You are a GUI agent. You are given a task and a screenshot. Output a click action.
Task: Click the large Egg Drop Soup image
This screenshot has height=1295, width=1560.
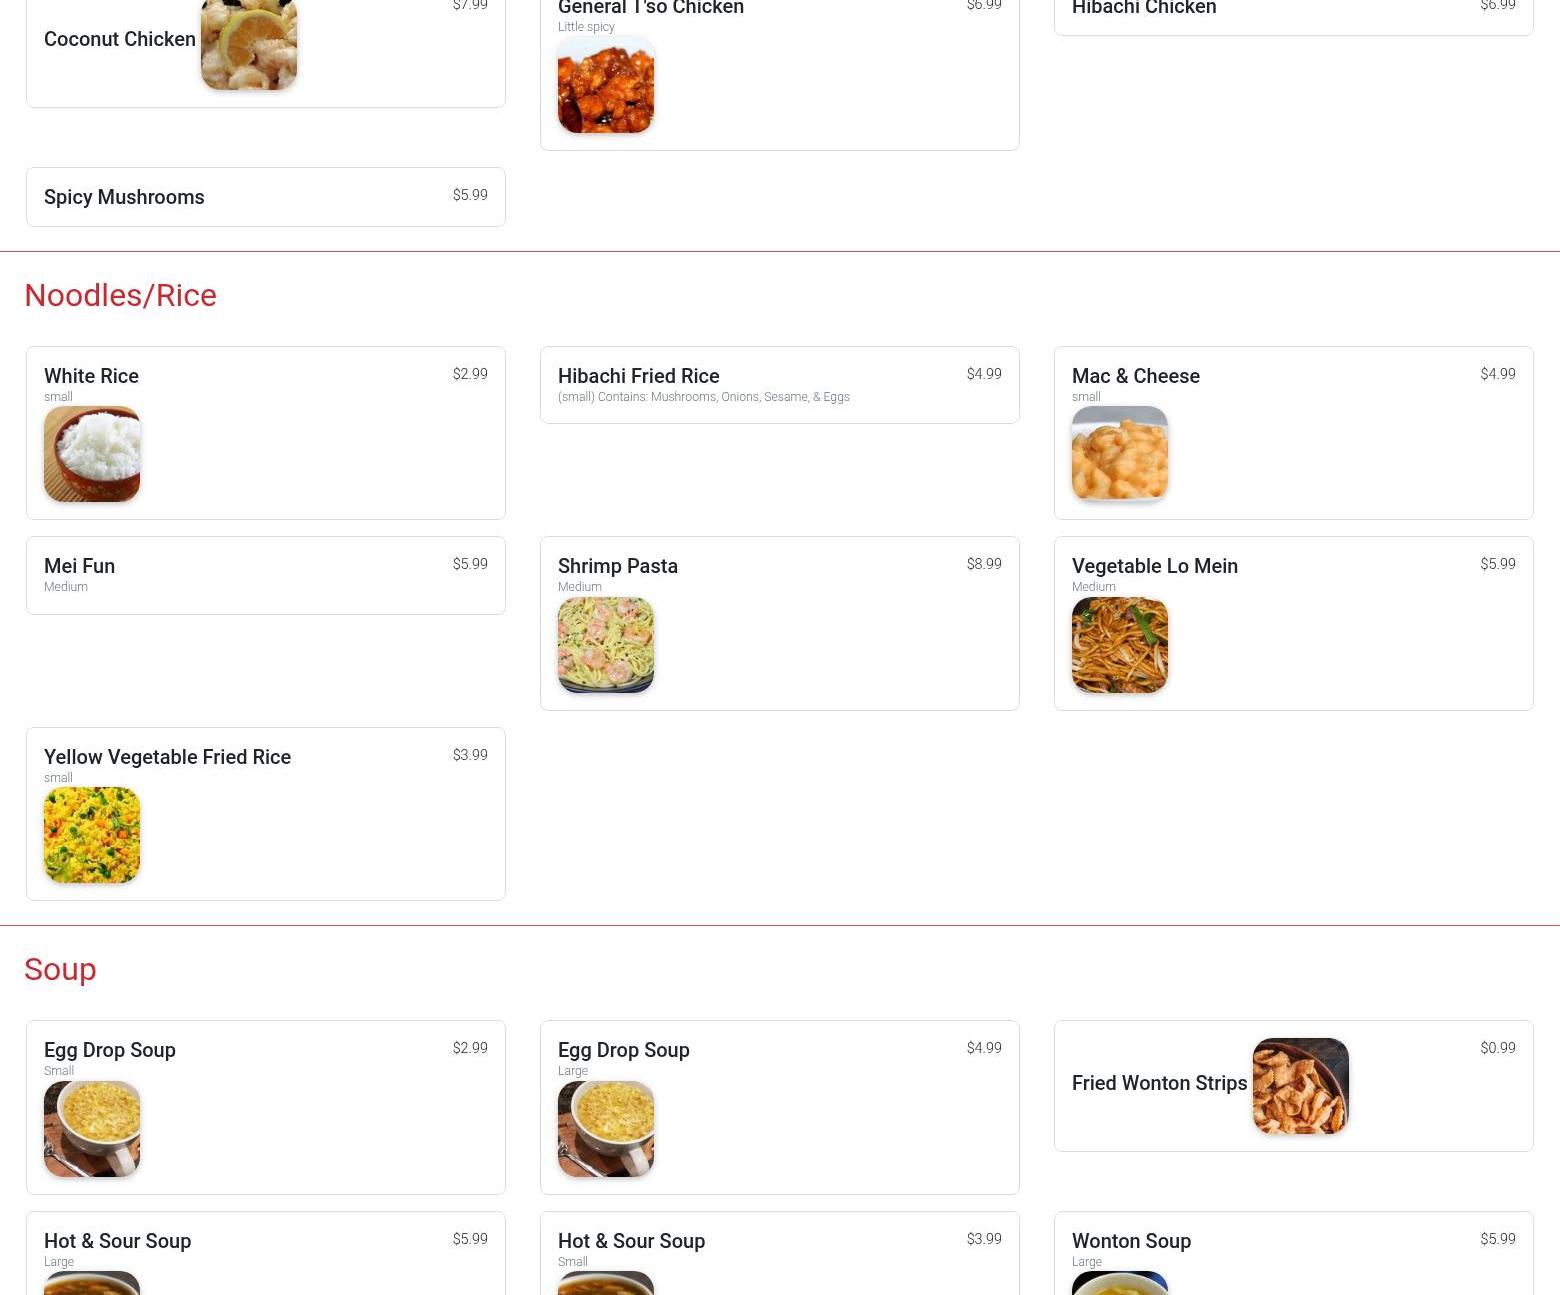point(606,1129)
